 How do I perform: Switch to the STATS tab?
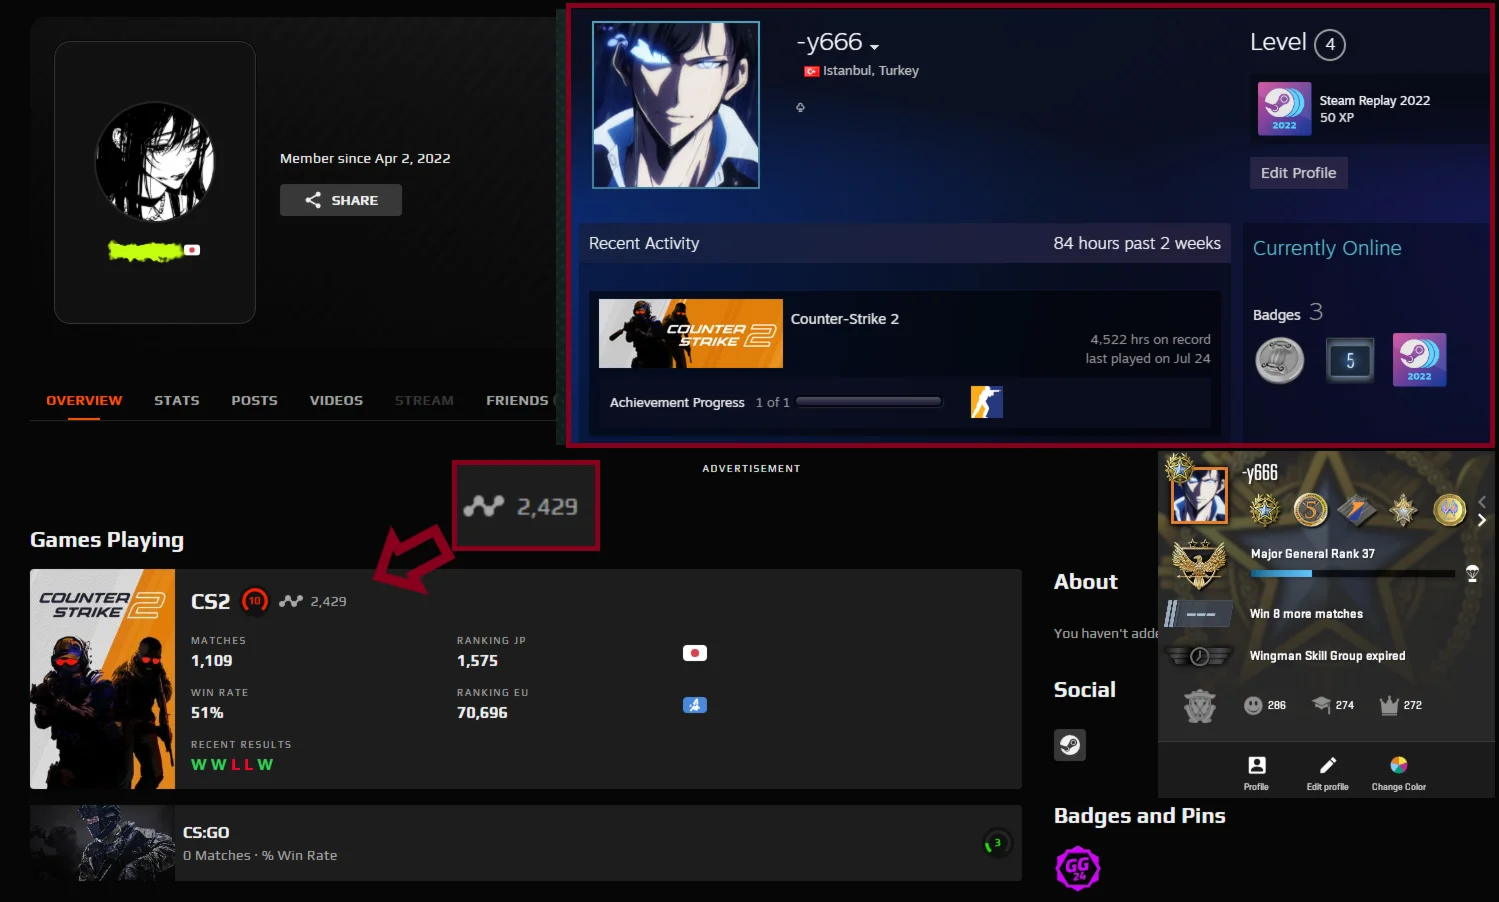tap(177, 400)
